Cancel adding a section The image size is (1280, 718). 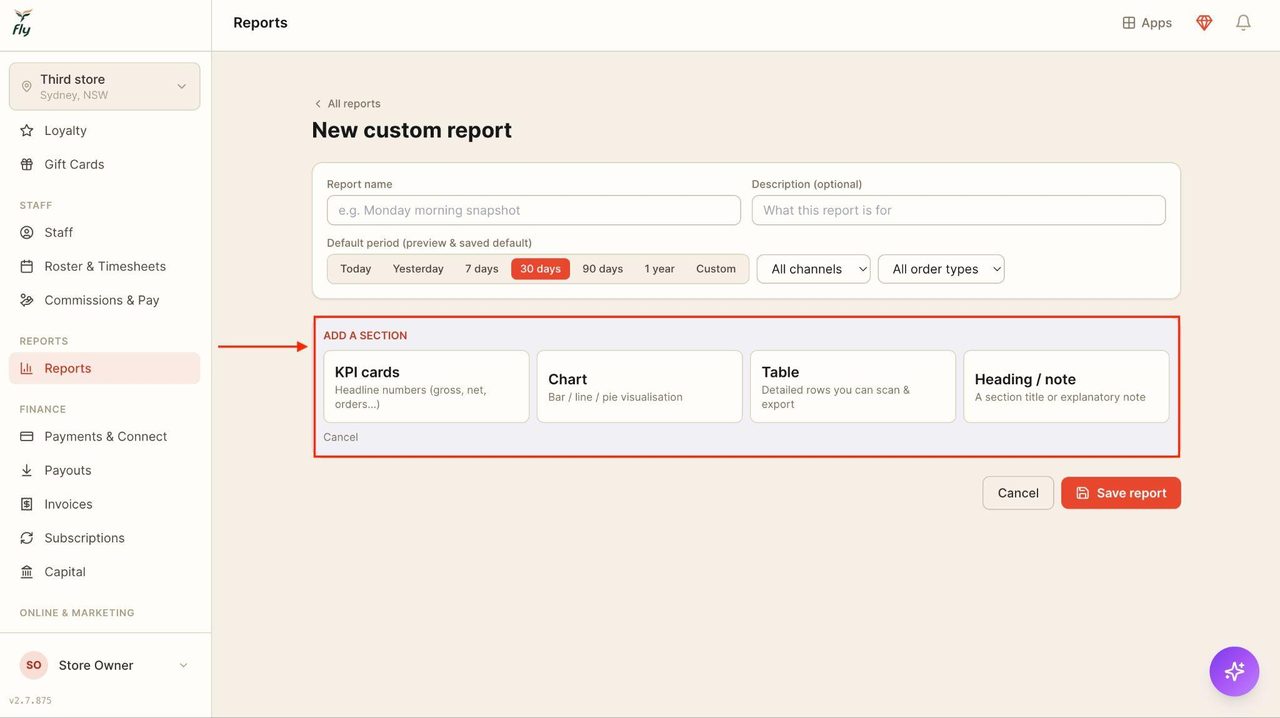[x=341, y=437]
